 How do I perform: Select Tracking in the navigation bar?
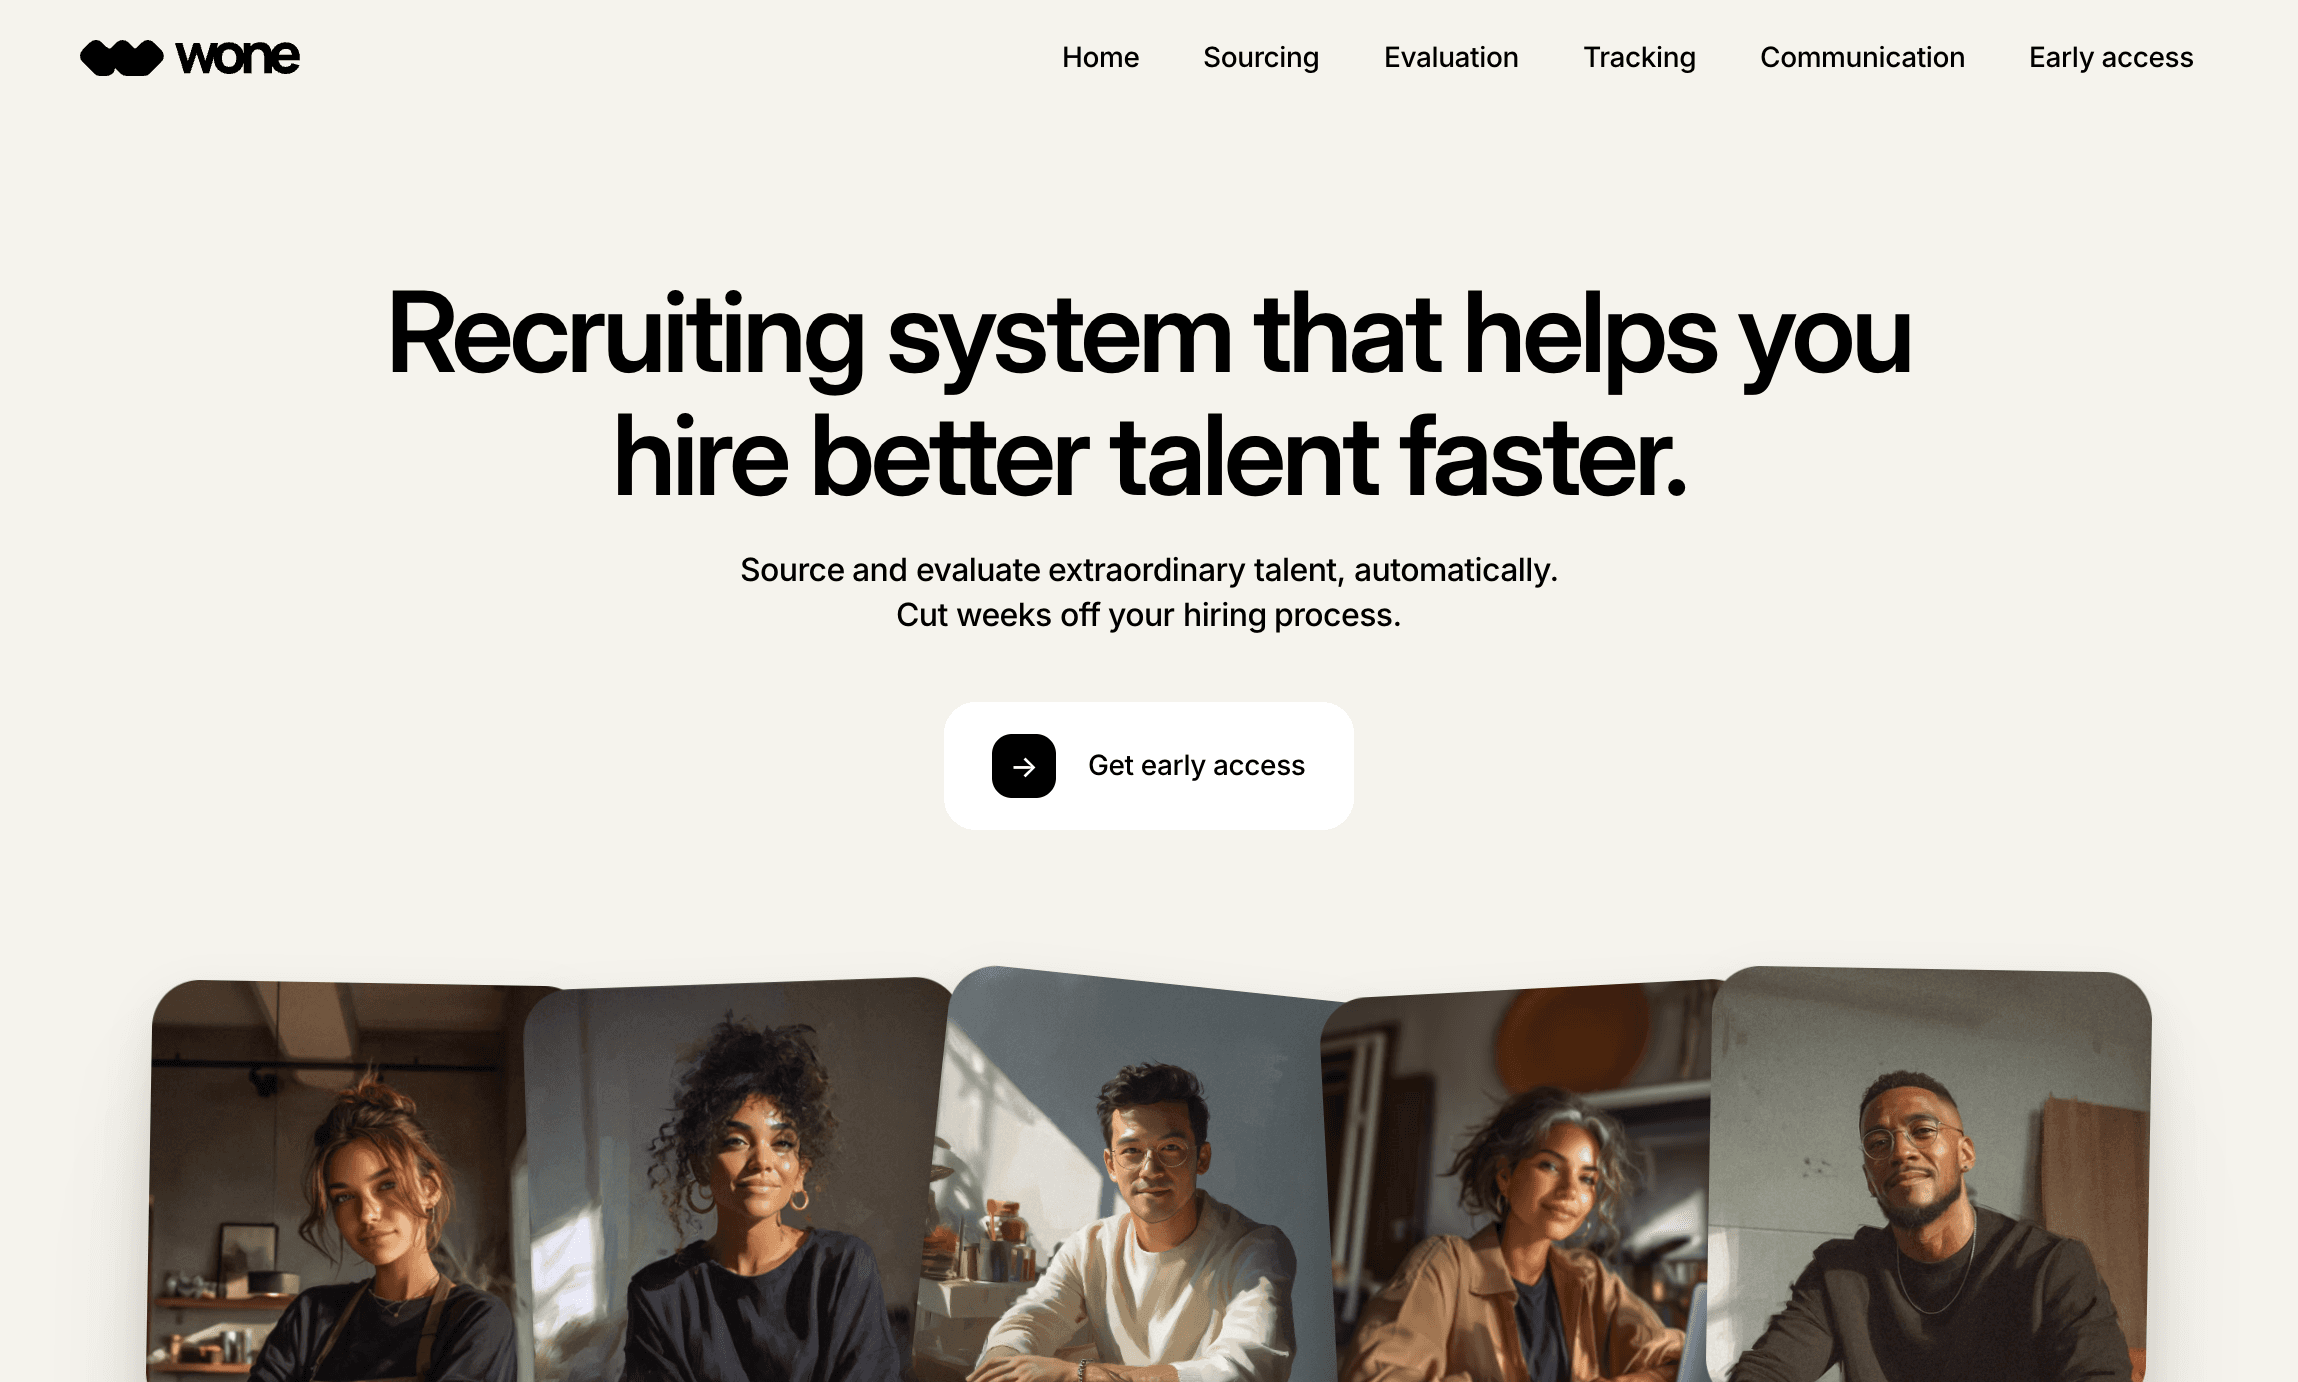coord(1639,58)
